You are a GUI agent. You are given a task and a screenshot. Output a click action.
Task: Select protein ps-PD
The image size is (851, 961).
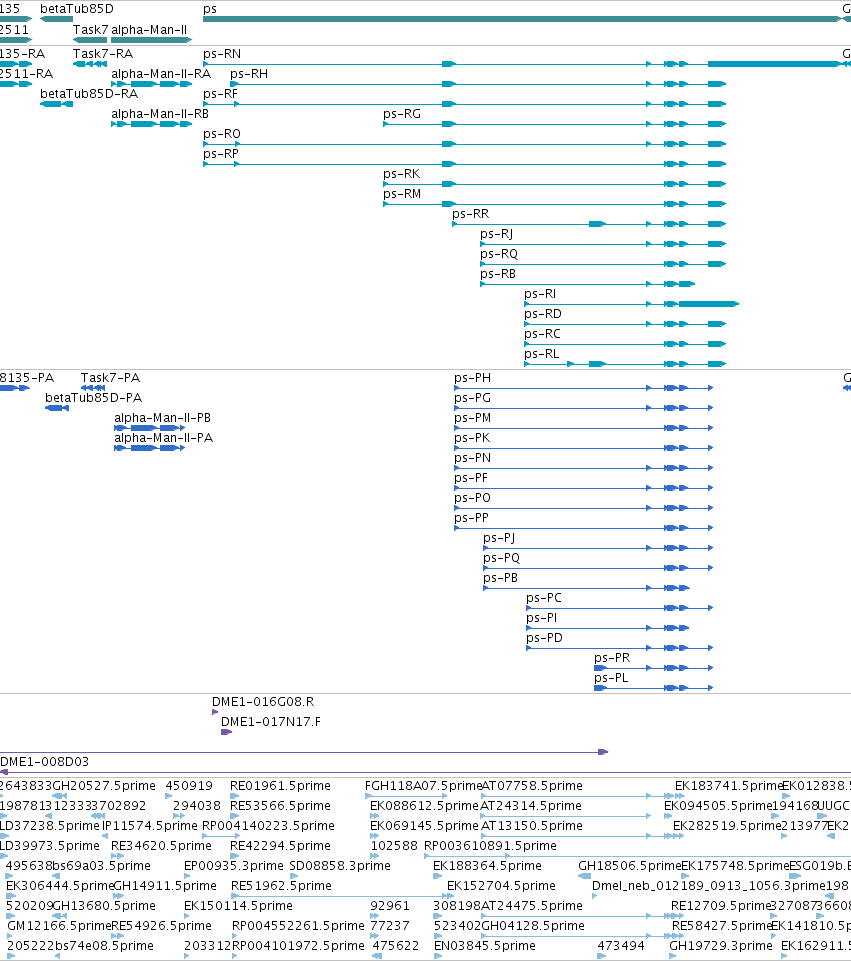tap(620, 648)
